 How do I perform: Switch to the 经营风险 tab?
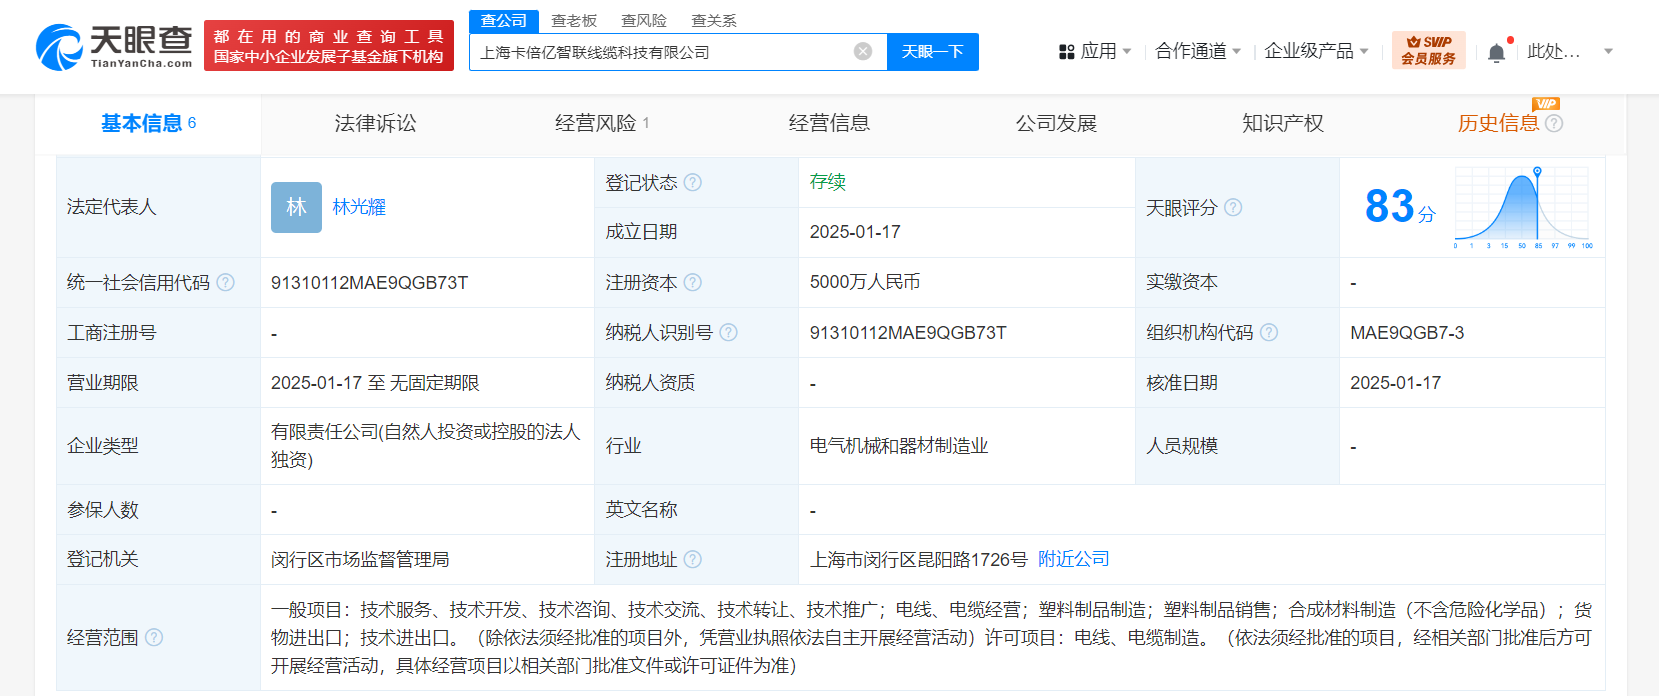[602, 123]
